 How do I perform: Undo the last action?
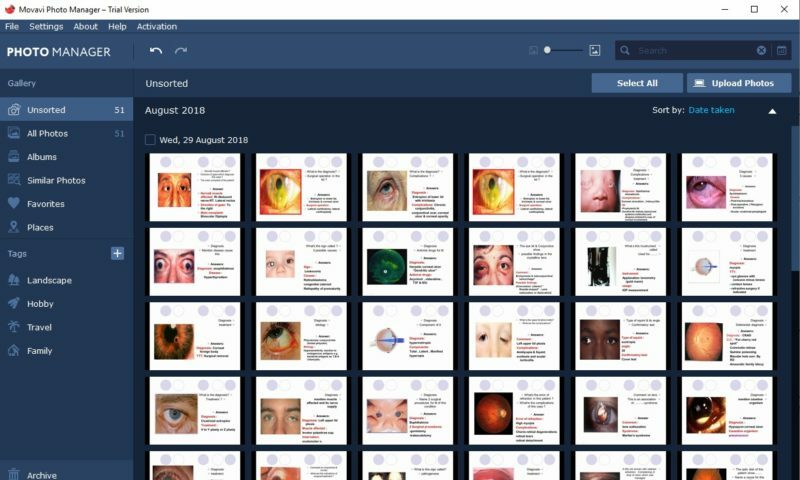pyautogui.click(x=156, y=50)
